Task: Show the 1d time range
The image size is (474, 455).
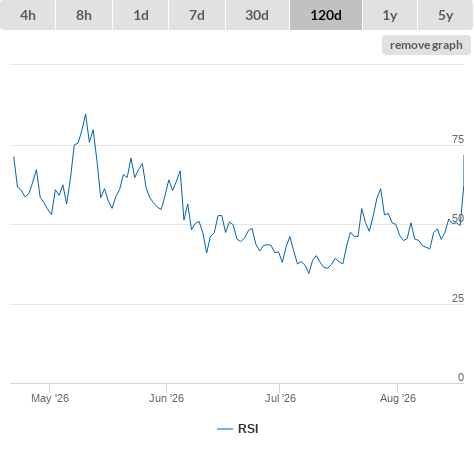Action: [x=141, y=15]
